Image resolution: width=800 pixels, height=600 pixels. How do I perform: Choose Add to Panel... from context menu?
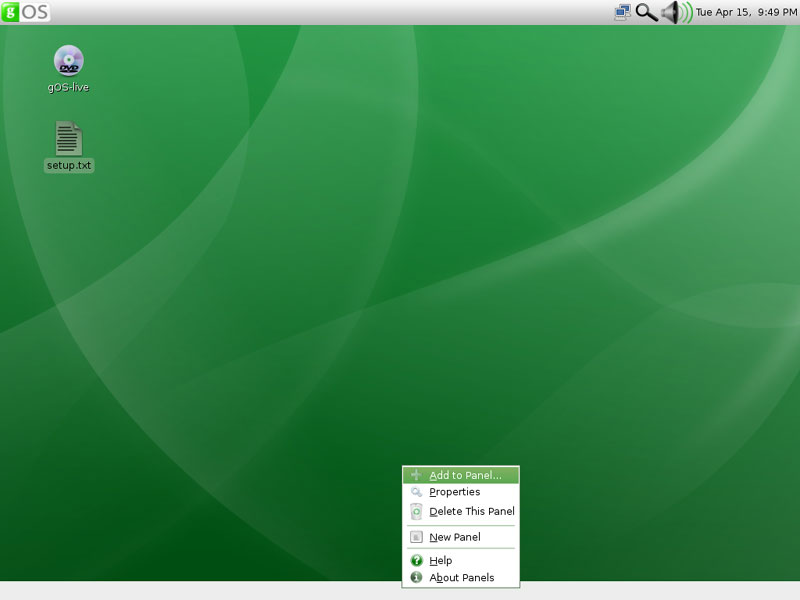coord(461,475)
